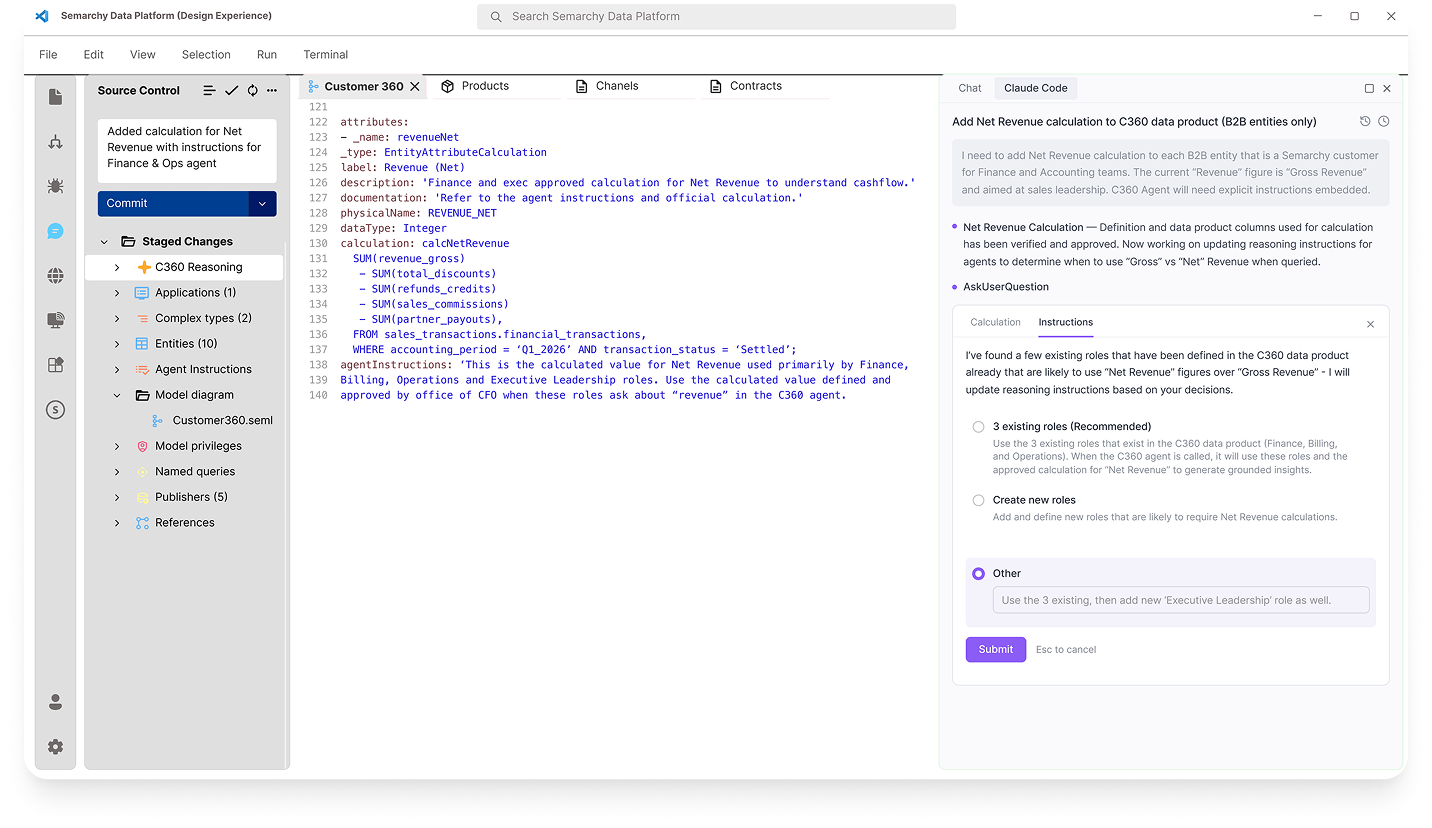Click the Search Semarchy Data Platform box
This screenshot has height=828, width=1432.
tap(716, 17)
